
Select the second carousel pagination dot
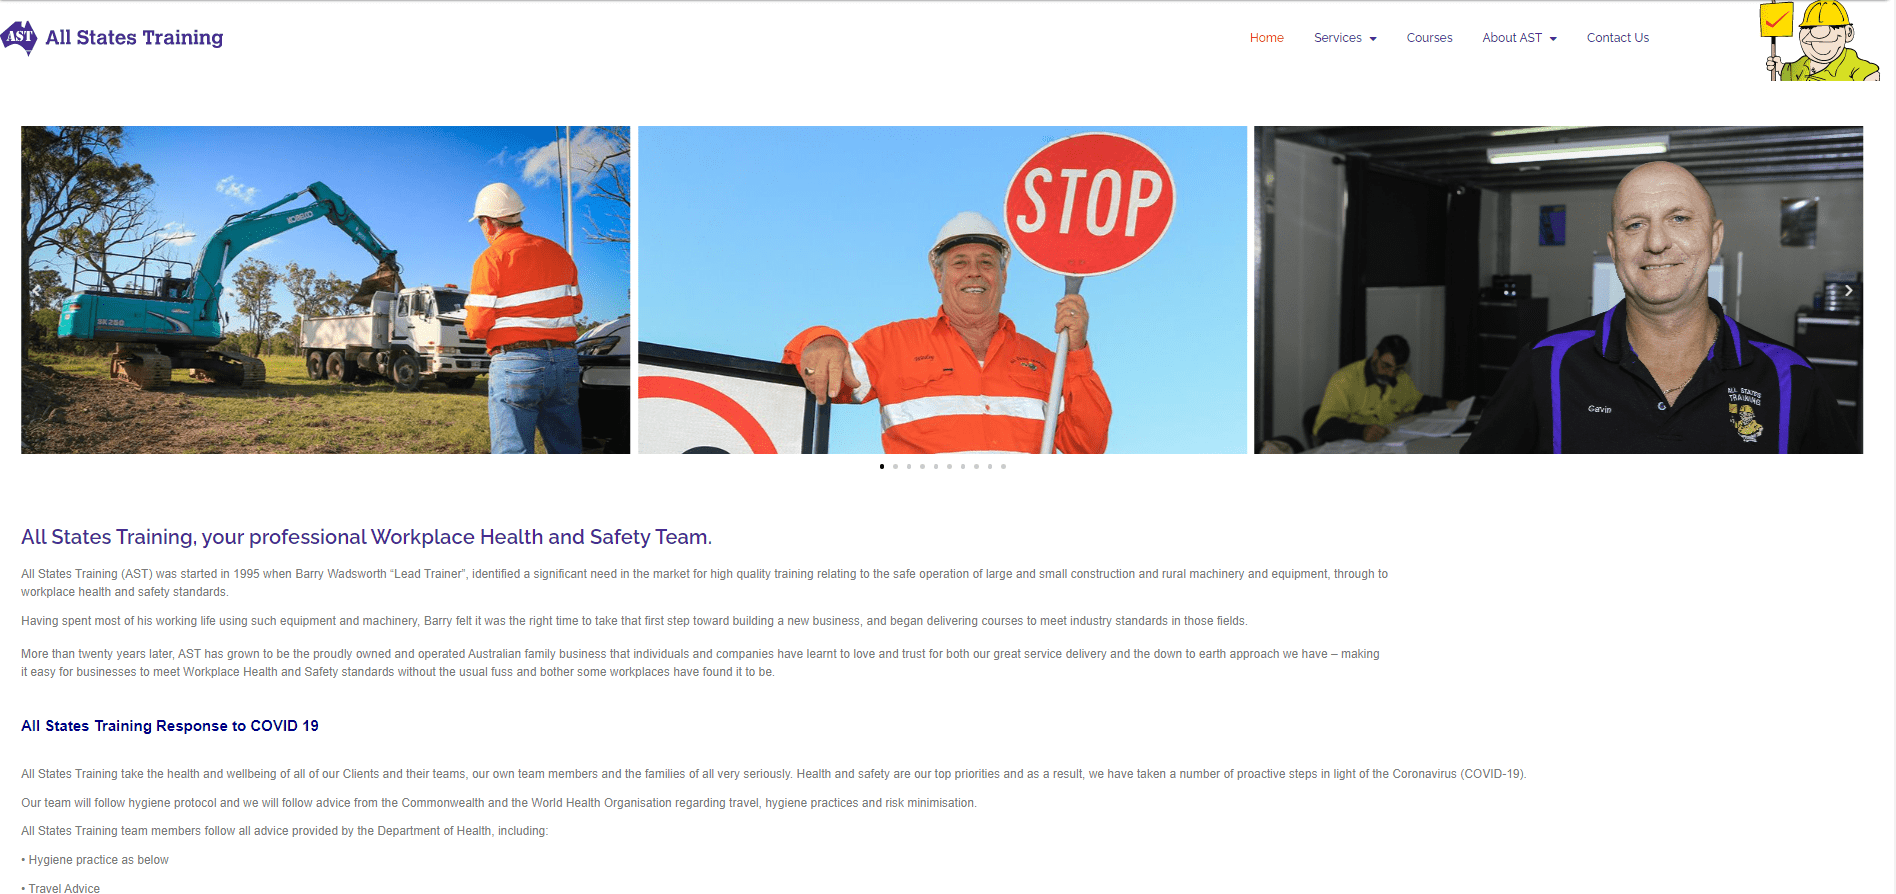(895, 466)
